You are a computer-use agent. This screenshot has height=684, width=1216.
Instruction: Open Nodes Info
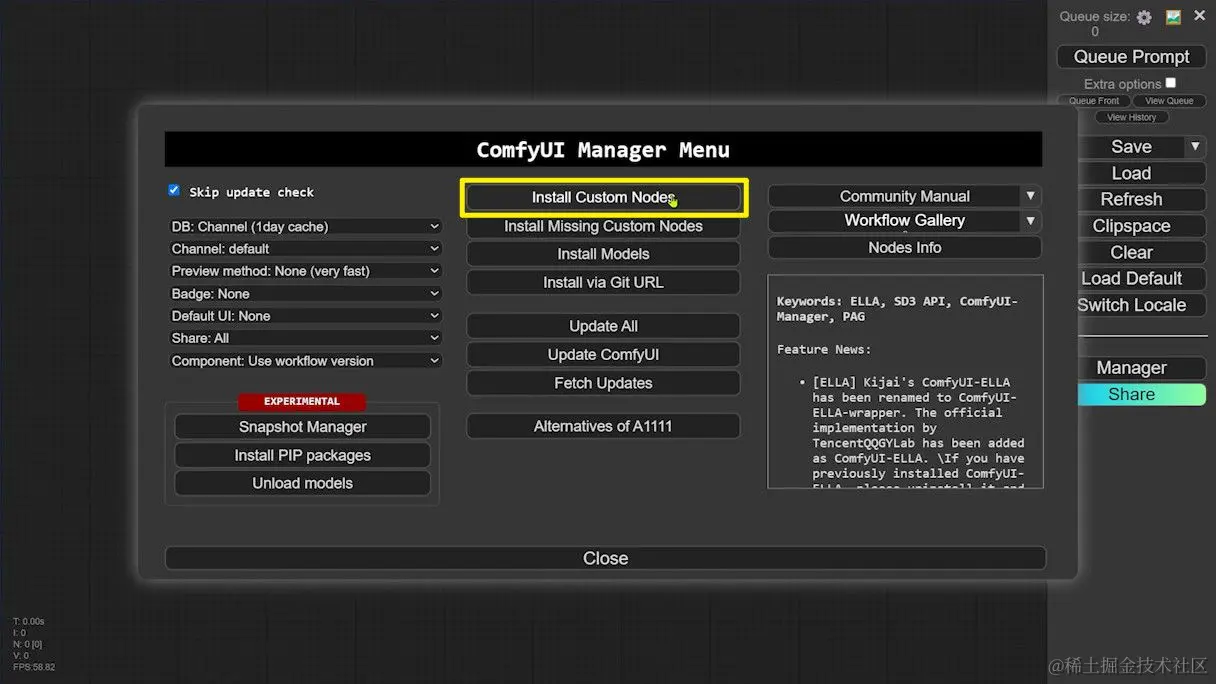pyautogui.click(x=905, y=247)
